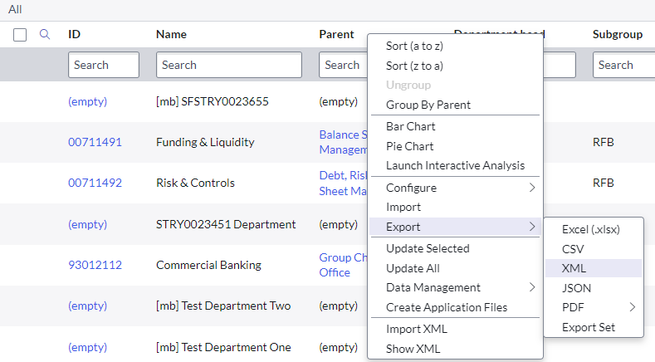
Task: Click the All breadcrumb filter
Action: [x=15, y=9]
